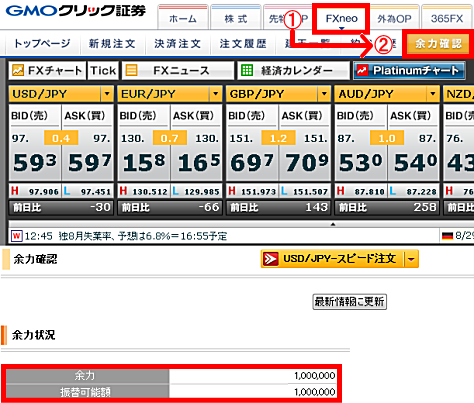Image resolution: width=474 pixels, height=403 pixels.
Task: Click AUD/JPY ASK price 540
Action: (x=415, y=163)
